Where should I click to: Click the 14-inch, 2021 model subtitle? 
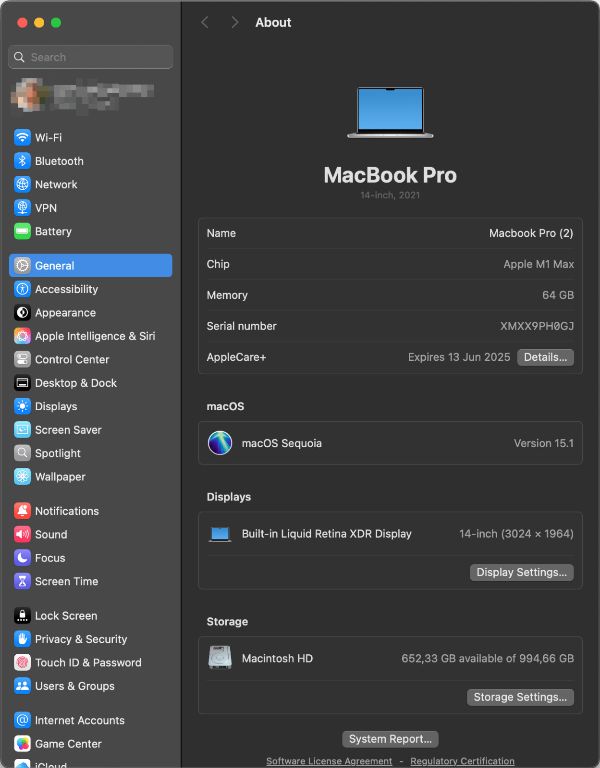coord(390,195)
